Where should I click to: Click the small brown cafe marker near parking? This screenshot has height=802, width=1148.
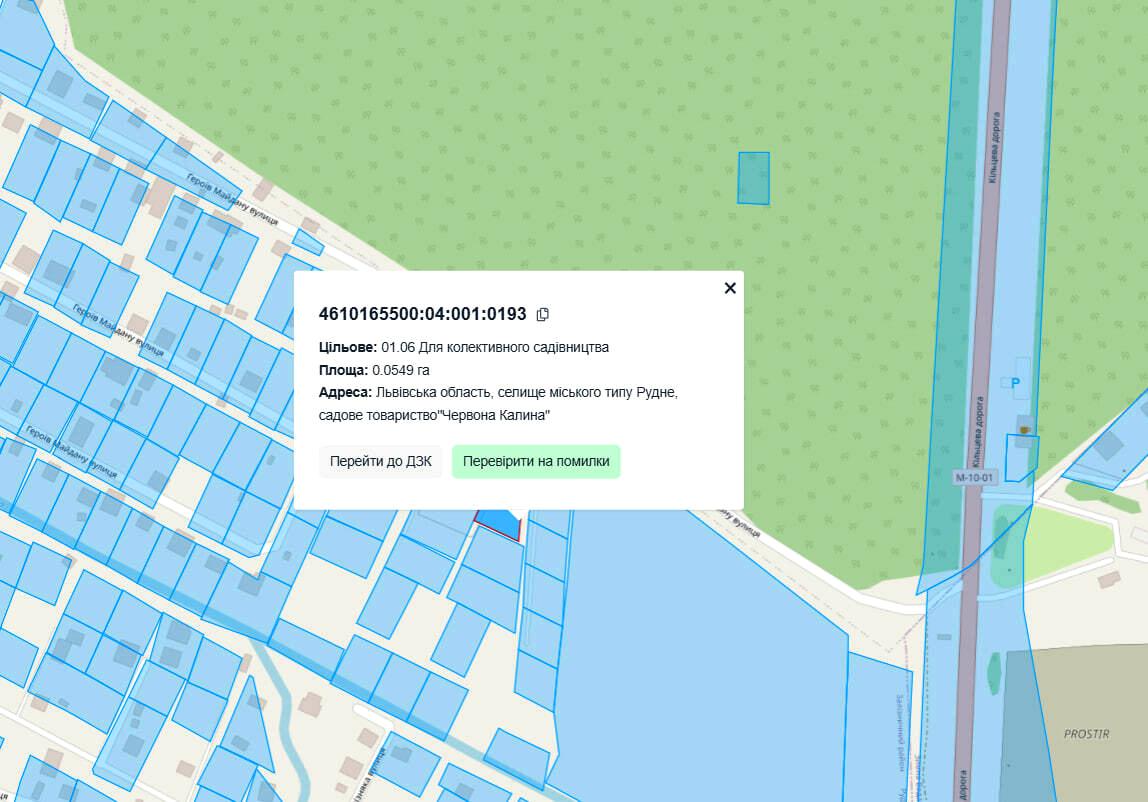coord(1024,429)
